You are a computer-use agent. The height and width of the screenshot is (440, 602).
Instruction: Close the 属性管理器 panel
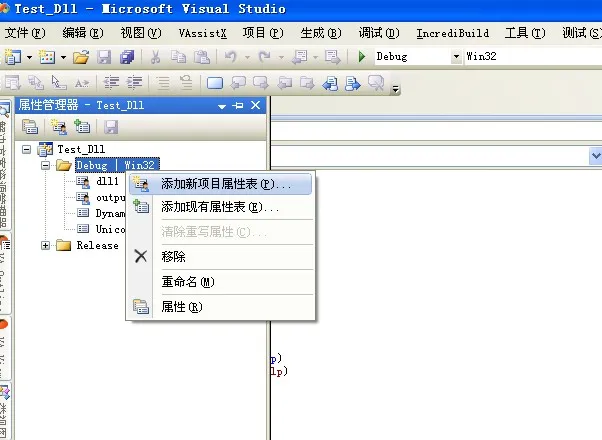pos(256,105)
